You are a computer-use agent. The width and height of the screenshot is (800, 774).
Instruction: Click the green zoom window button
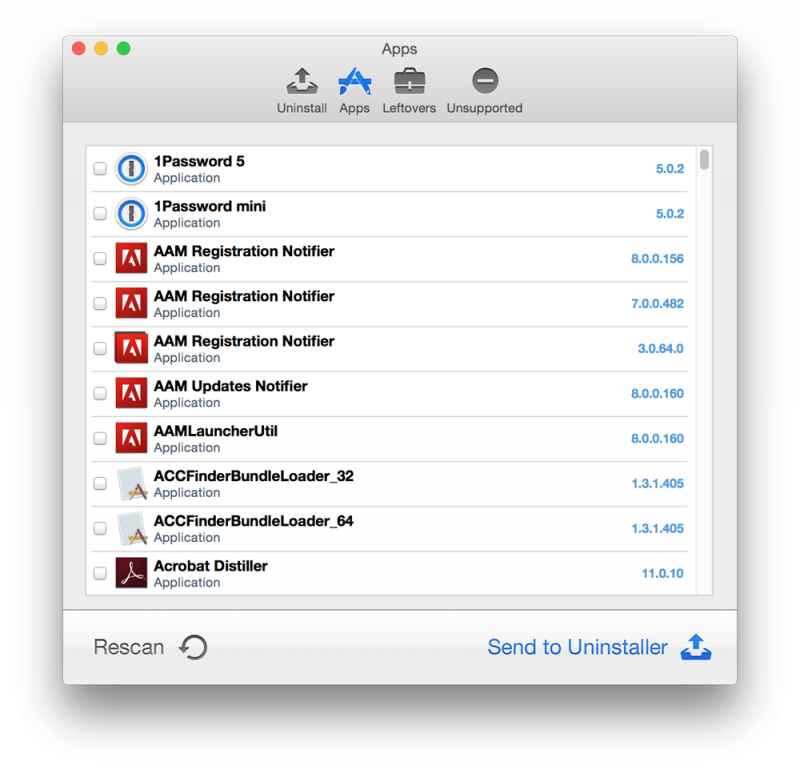[124, 48]
